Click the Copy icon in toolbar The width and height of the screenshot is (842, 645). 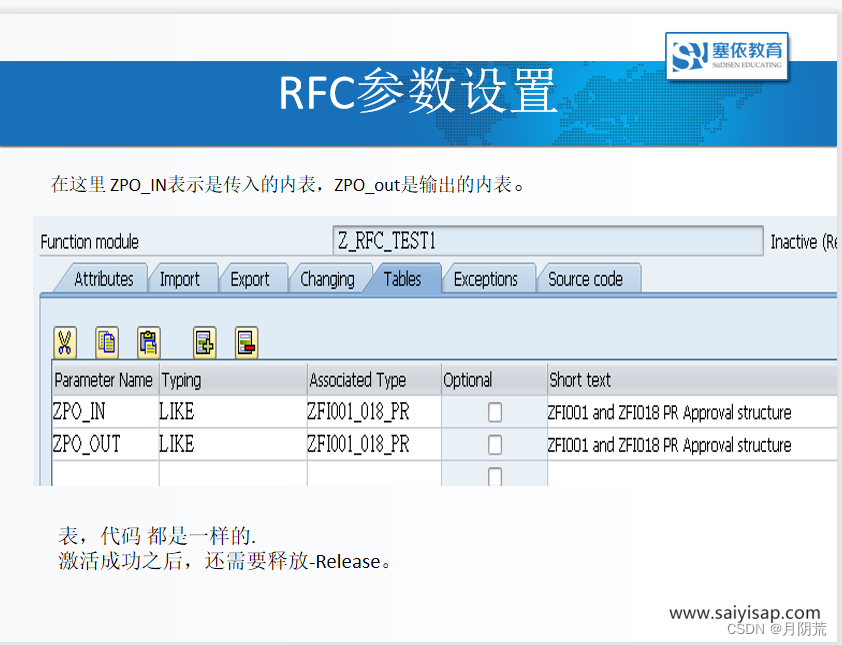click(107, 343)
